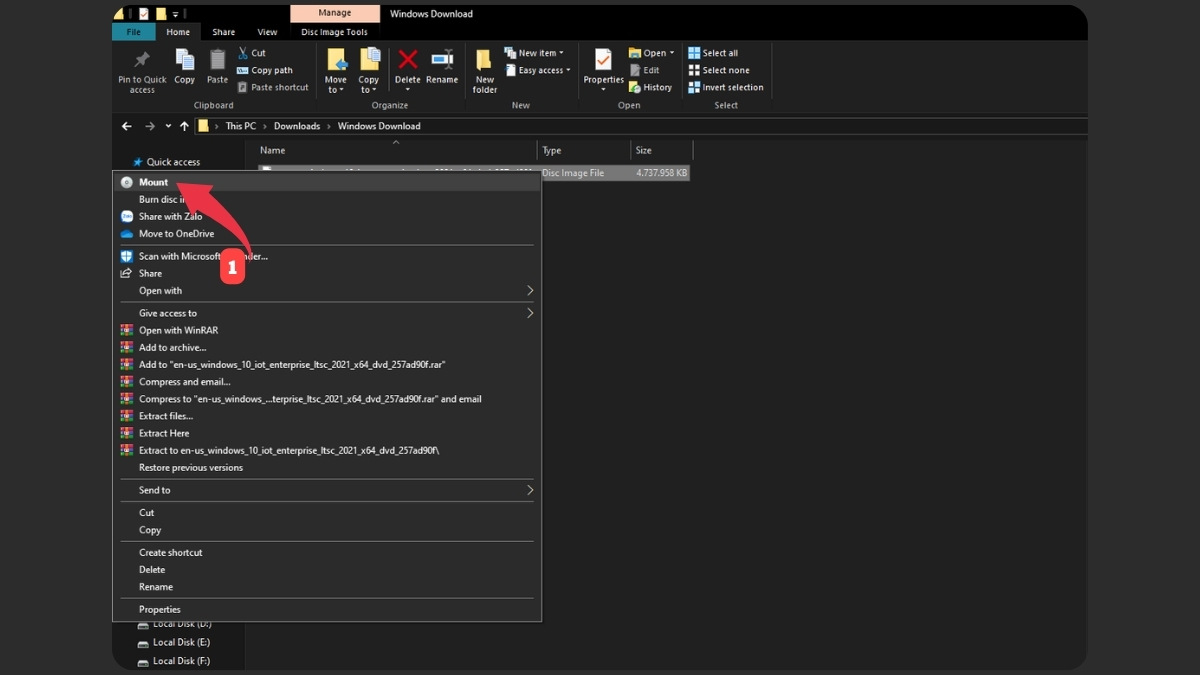Expand the Open with submenu
The width and height of the screenshot is (1200, 675).
point(160,291)
